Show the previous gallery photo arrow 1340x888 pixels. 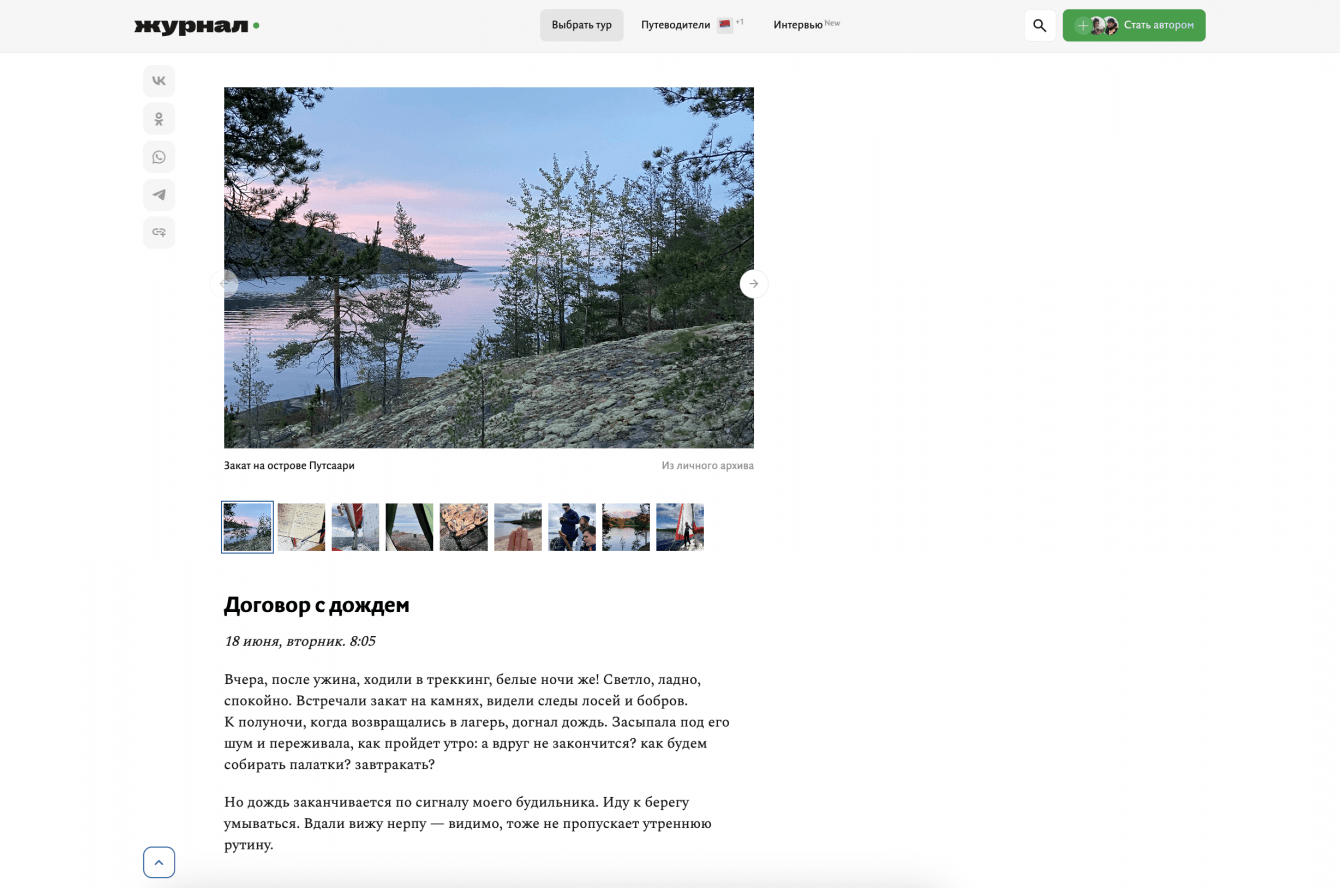click(224, 284)
